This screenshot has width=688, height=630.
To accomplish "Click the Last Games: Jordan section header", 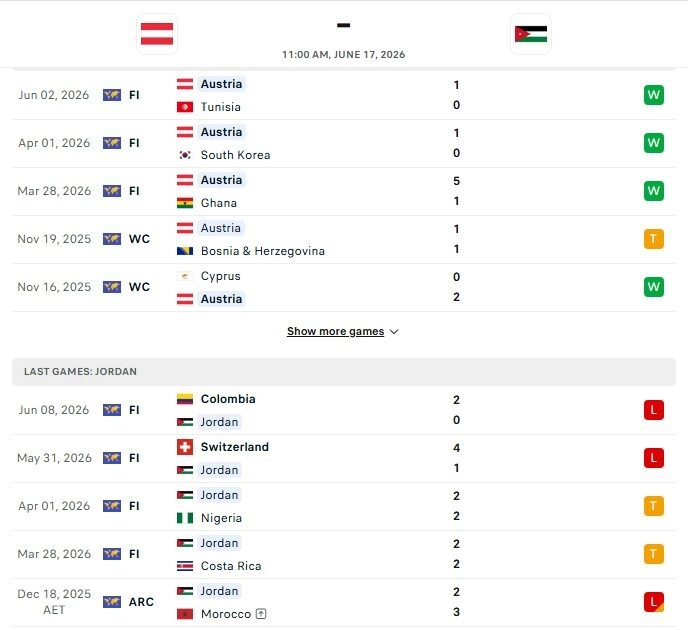I will pos(344,372).
